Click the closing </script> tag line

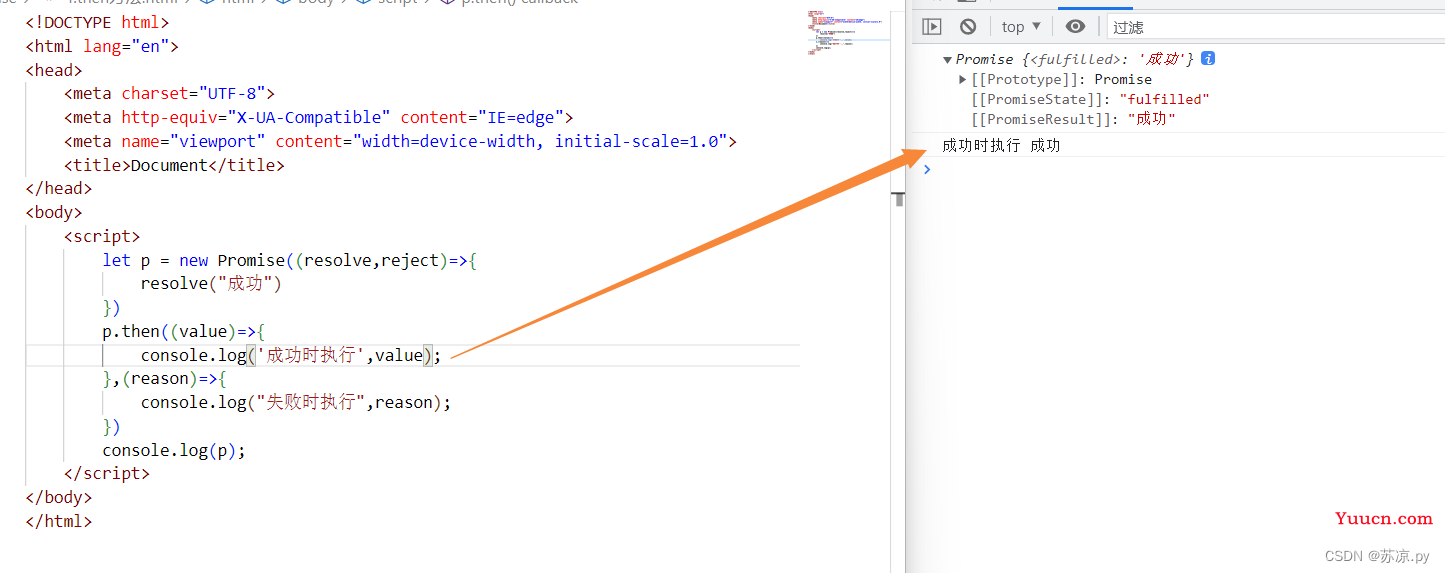coord(106,473)
